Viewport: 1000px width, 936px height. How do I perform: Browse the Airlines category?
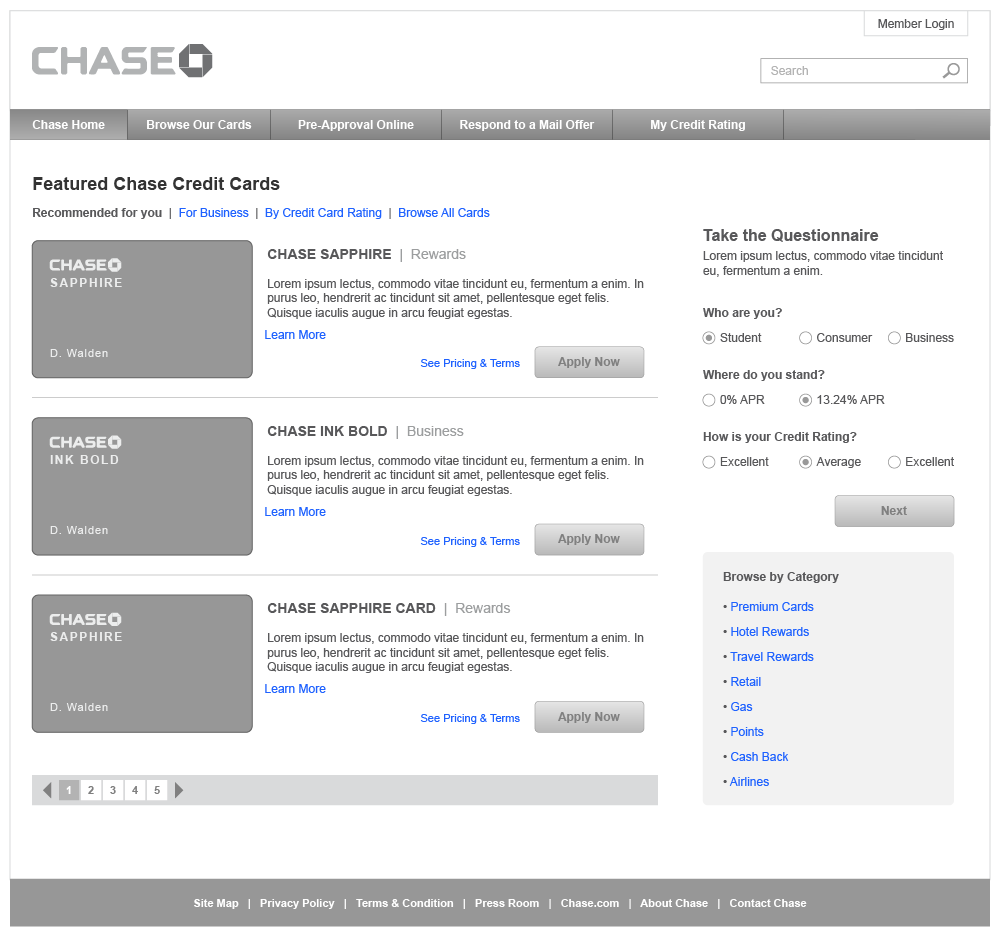tap(749, 781)
